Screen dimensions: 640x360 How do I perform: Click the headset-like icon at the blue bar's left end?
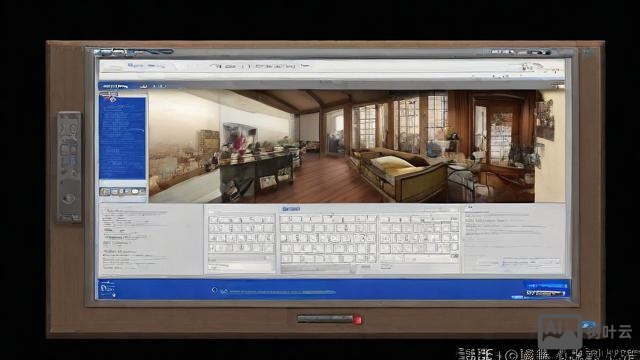[x=104, y=289]
